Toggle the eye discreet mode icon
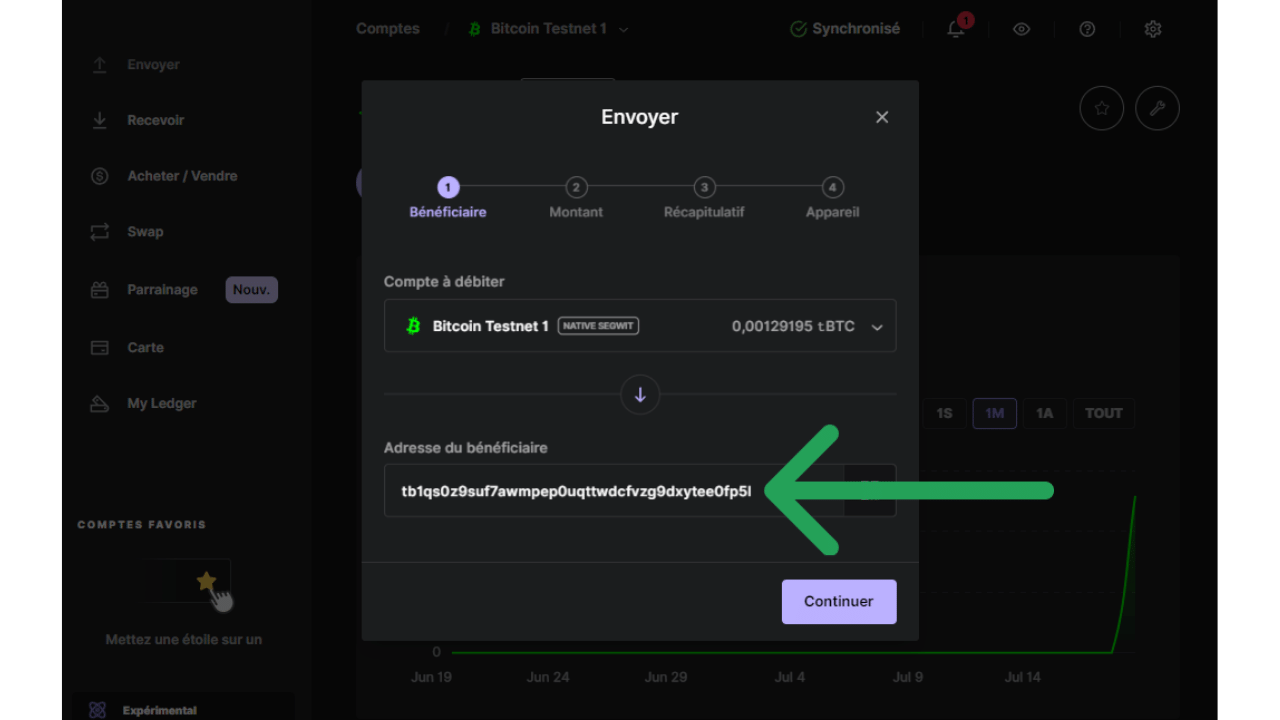Image resolution: width=1280 pixels, height=720 pixels. (x=1021, y=29)
